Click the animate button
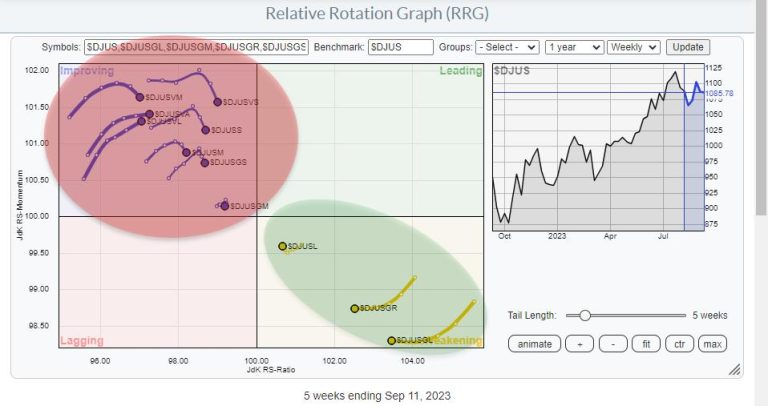Viewport: 768px width, 406px height. click(534, 344)
